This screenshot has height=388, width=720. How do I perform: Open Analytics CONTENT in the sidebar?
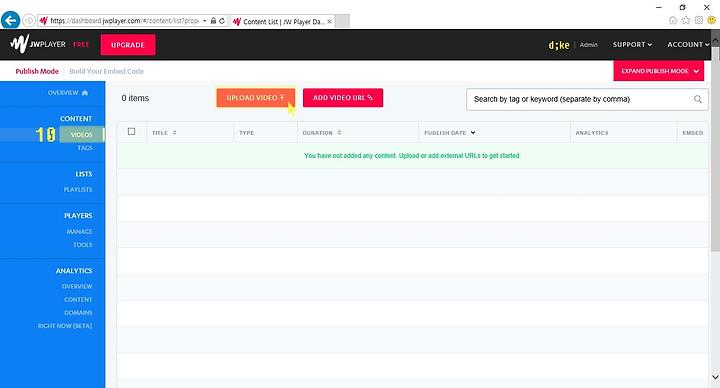tap(79, 299)
